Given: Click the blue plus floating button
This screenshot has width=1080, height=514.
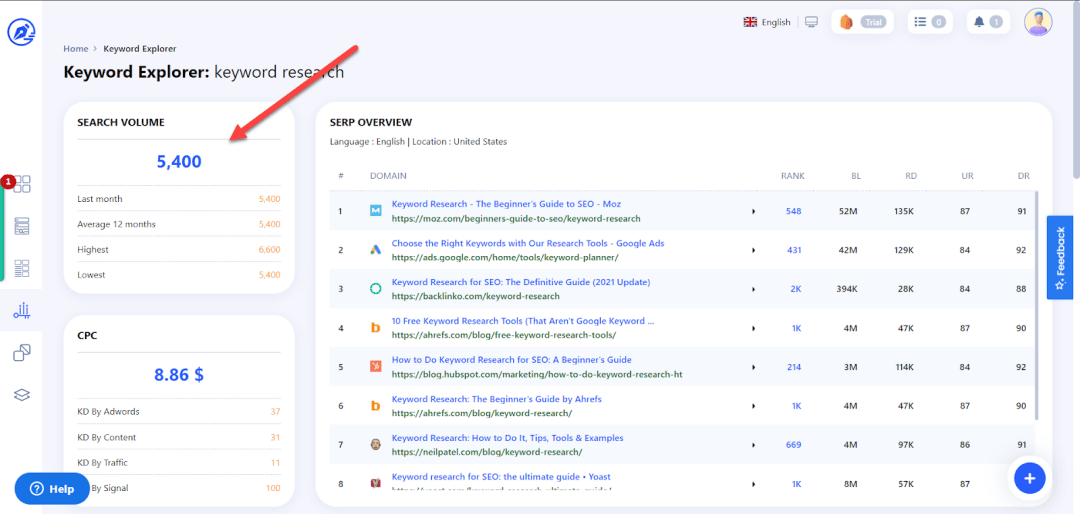Looking at the screenshot, I should coord(1029,477).
